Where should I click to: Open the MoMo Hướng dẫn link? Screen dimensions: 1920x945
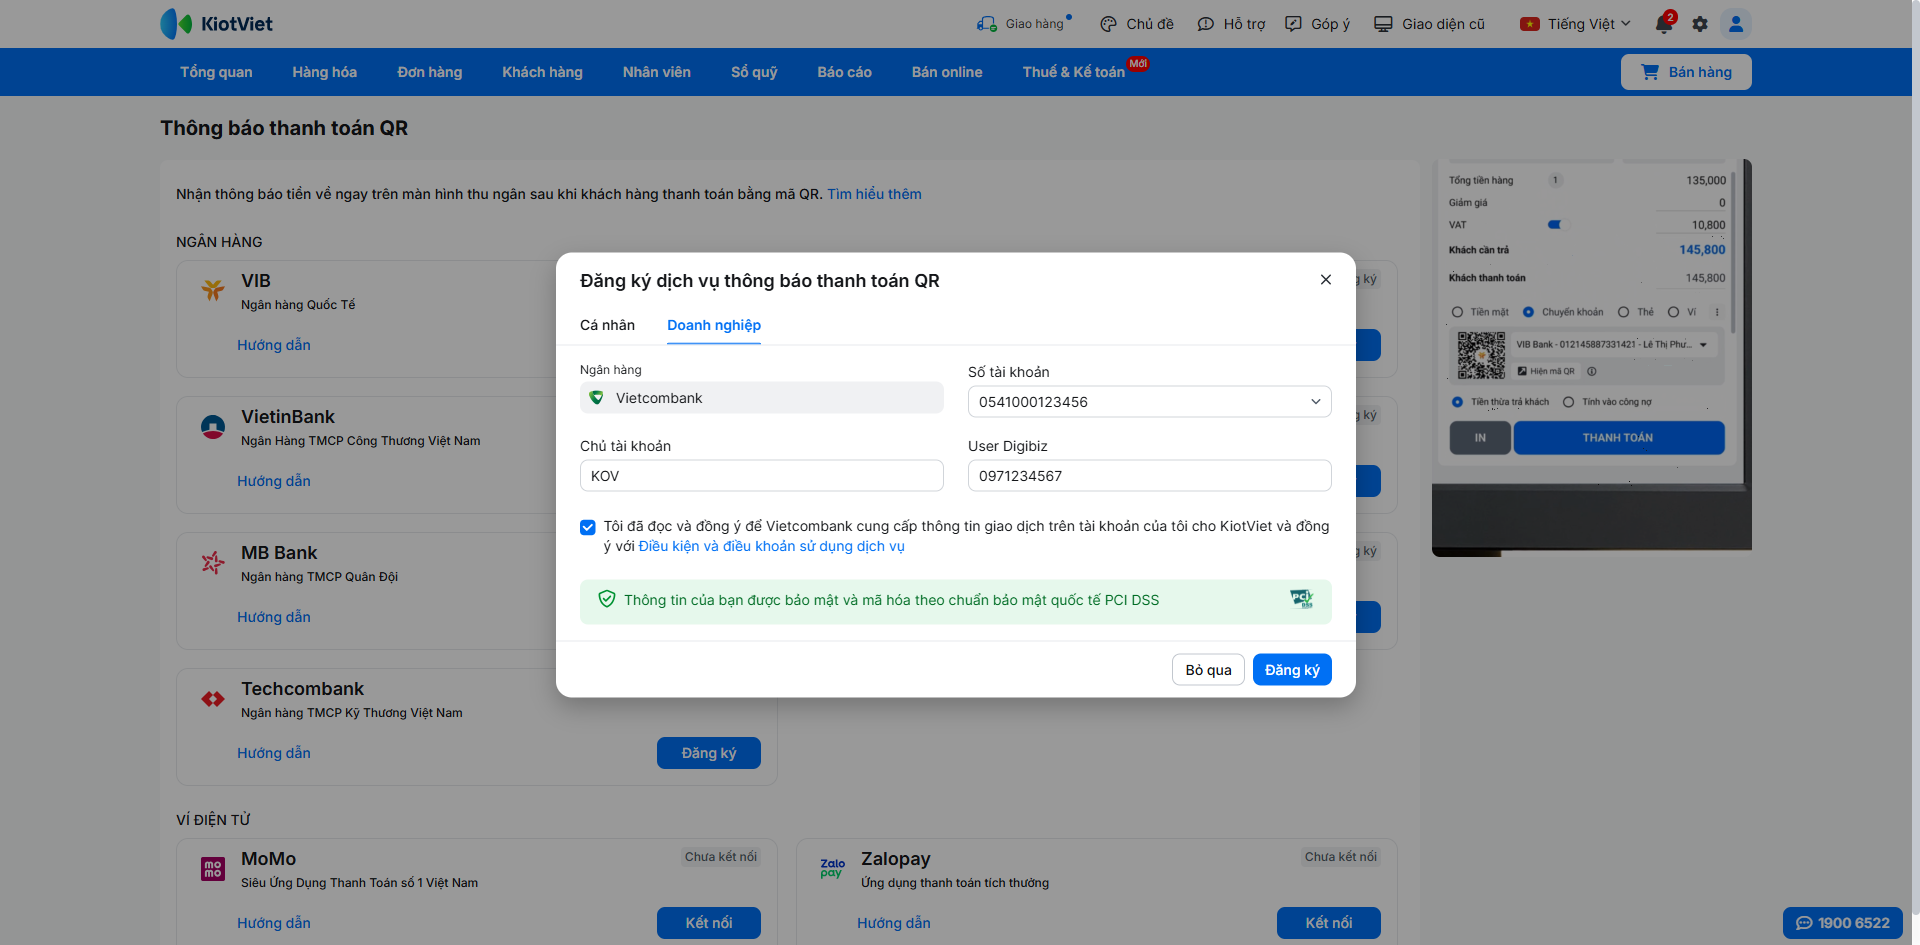coord(274,923)
